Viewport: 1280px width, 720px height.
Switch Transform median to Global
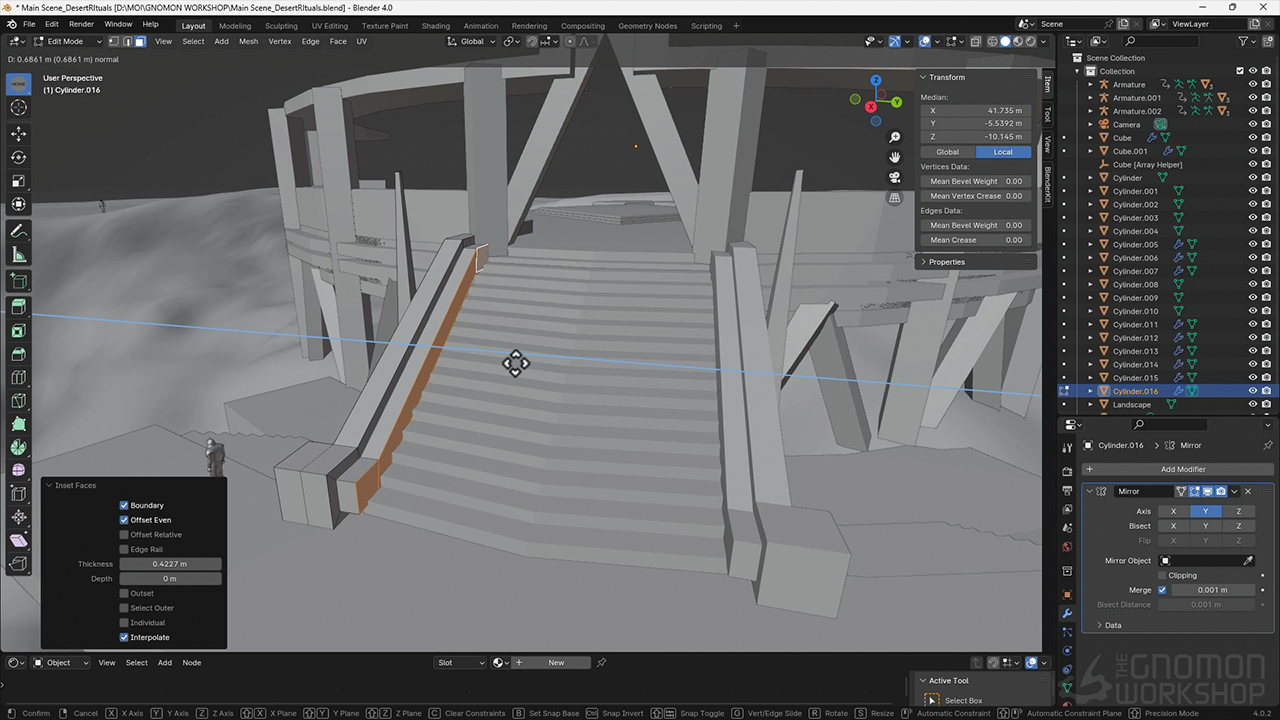coord(947,152)
